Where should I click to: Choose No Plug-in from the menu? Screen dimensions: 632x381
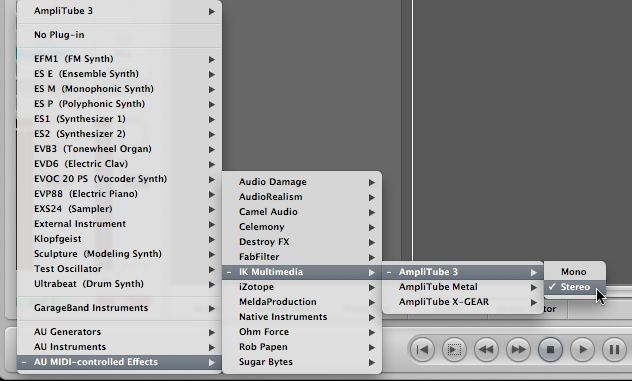pyautogui.click(x=119, y=35)
